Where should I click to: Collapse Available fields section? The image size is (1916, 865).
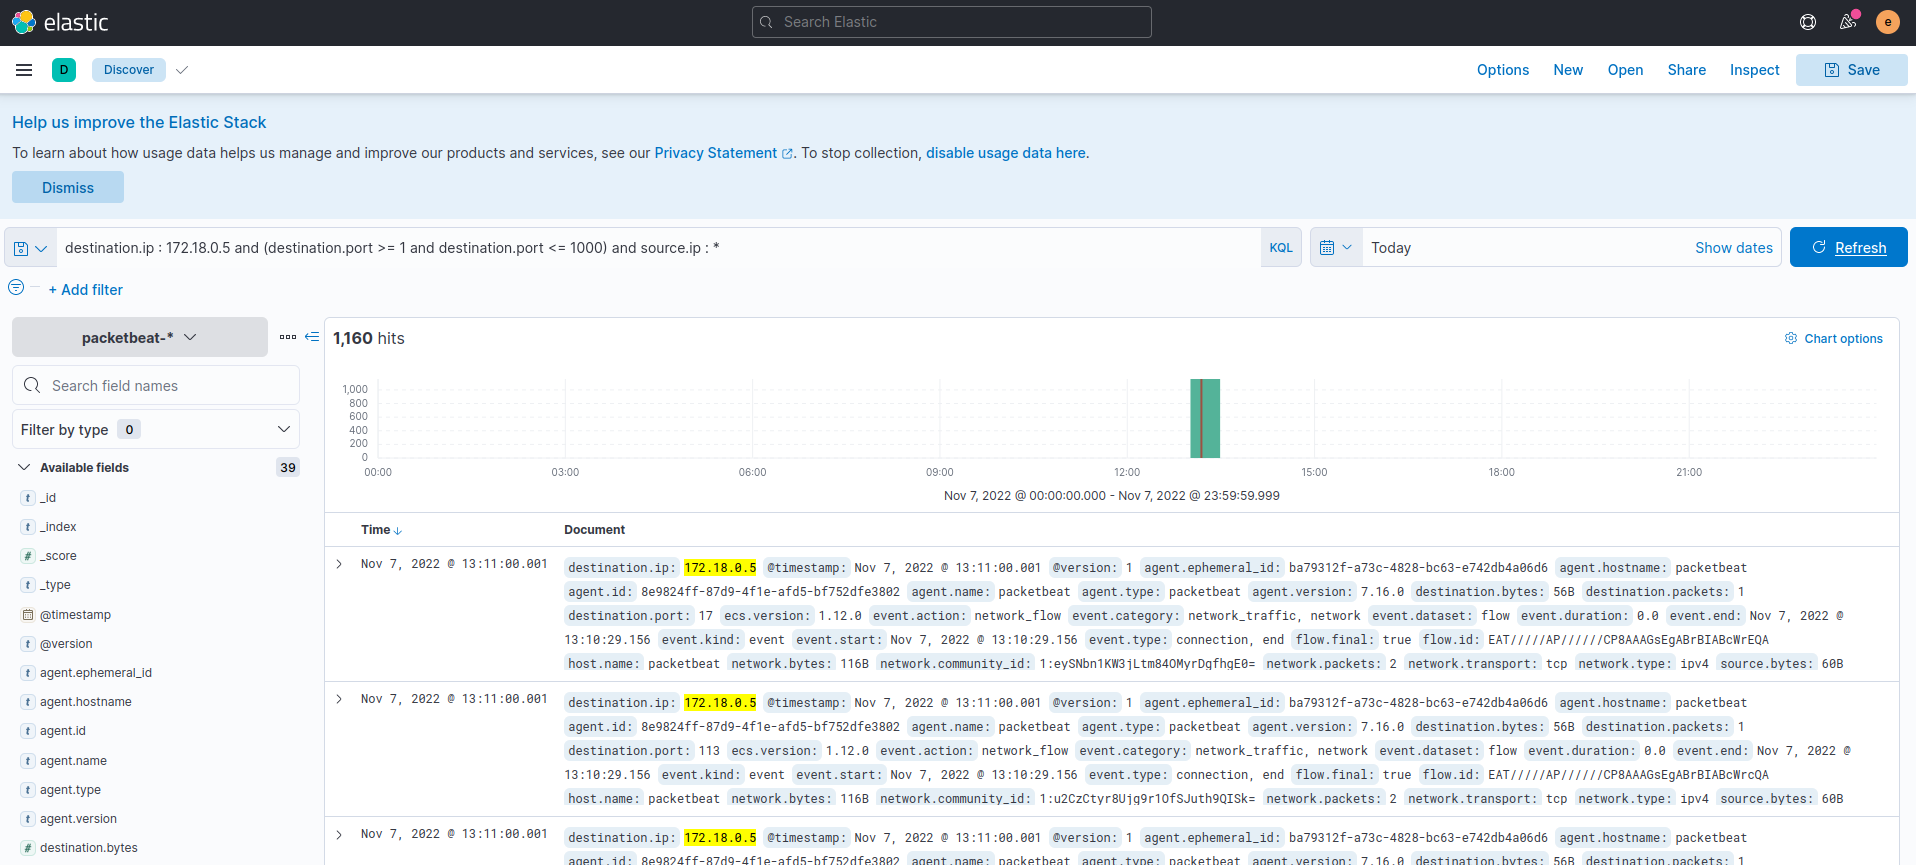24,468
